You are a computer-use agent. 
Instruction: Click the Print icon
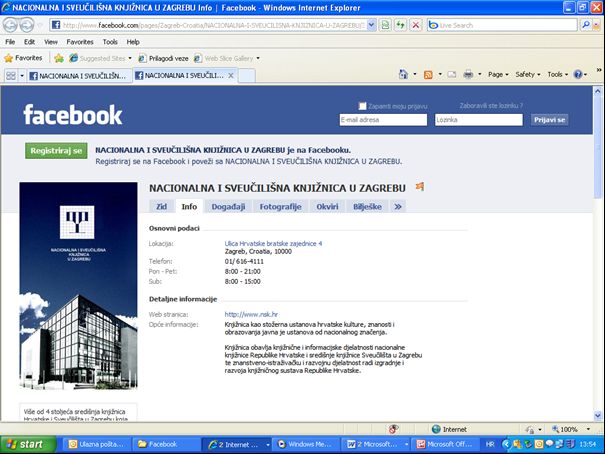click(x=468, y=74)
